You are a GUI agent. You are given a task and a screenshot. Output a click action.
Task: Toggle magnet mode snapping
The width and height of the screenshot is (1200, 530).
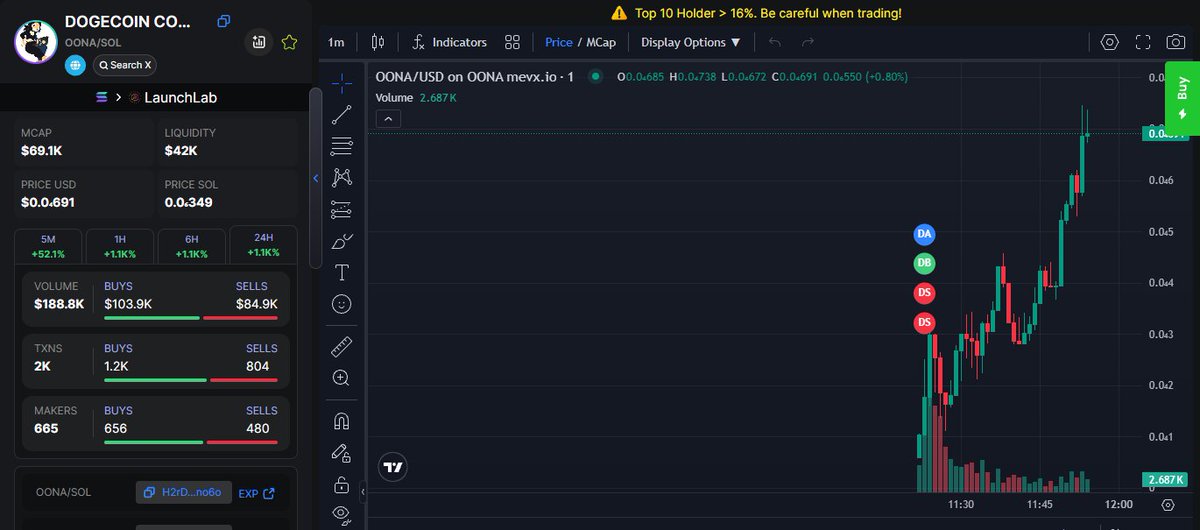[342, 421]
